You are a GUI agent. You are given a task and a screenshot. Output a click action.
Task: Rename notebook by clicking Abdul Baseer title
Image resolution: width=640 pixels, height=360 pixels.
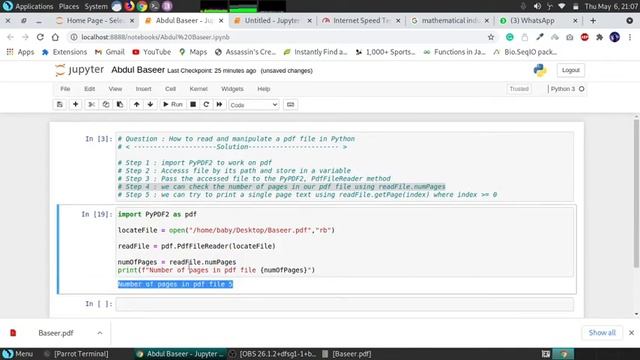[x=138, y=70]
